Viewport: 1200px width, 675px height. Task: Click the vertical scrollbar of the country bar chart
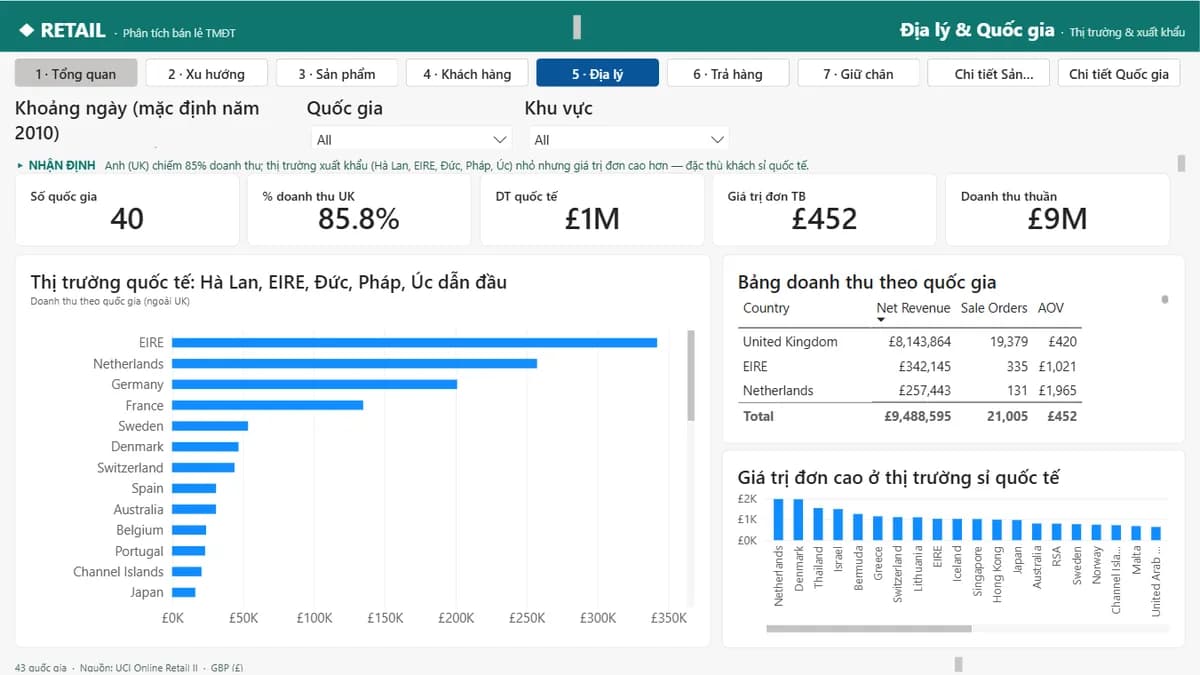[x=691, y=377]
